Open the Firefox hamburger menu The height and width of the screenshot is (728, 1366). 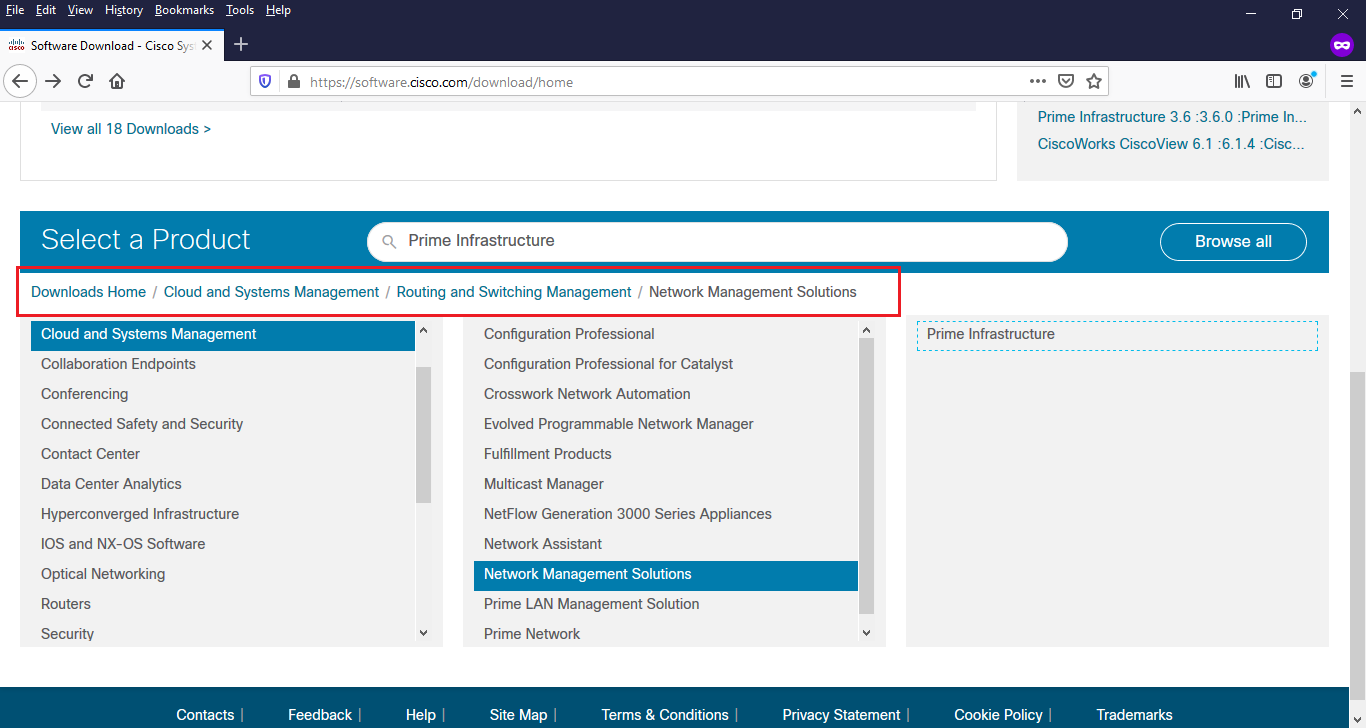click(1346, 81)
